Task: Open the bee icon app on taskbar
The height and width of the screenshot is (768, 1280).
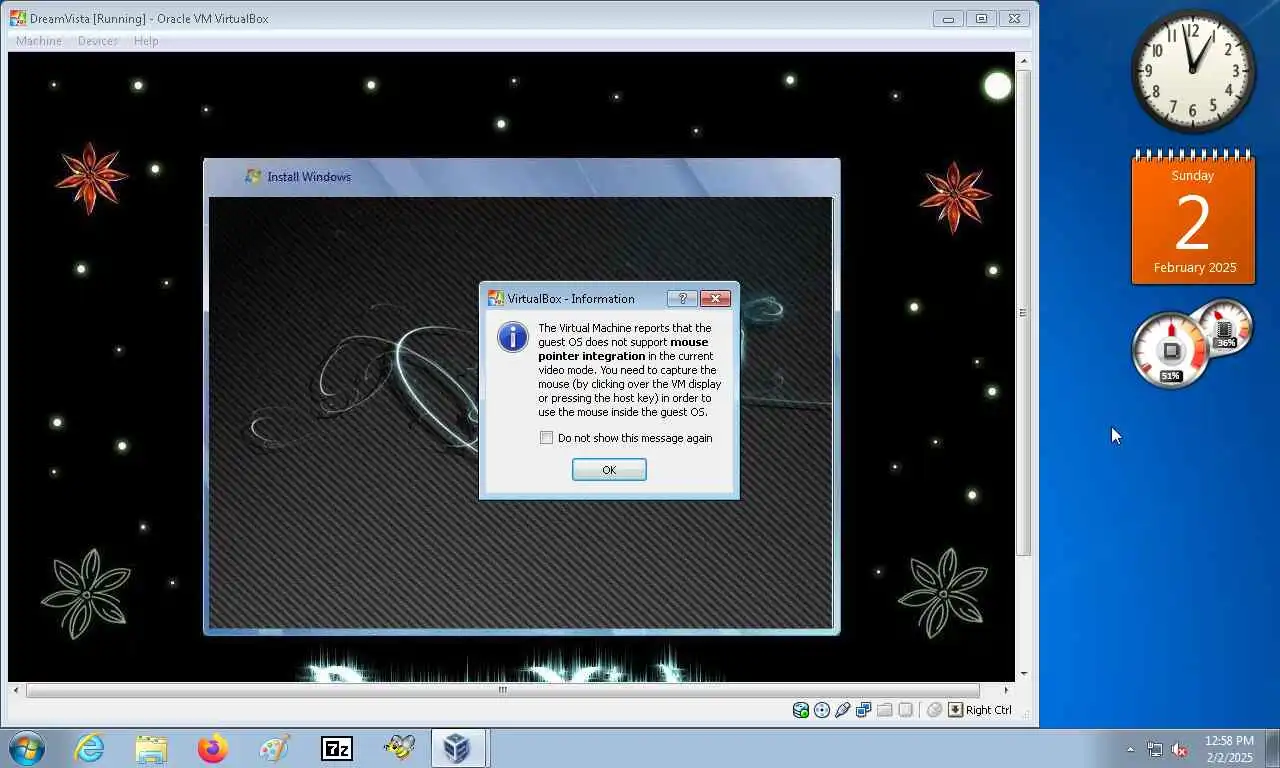Action: (398, 748)
